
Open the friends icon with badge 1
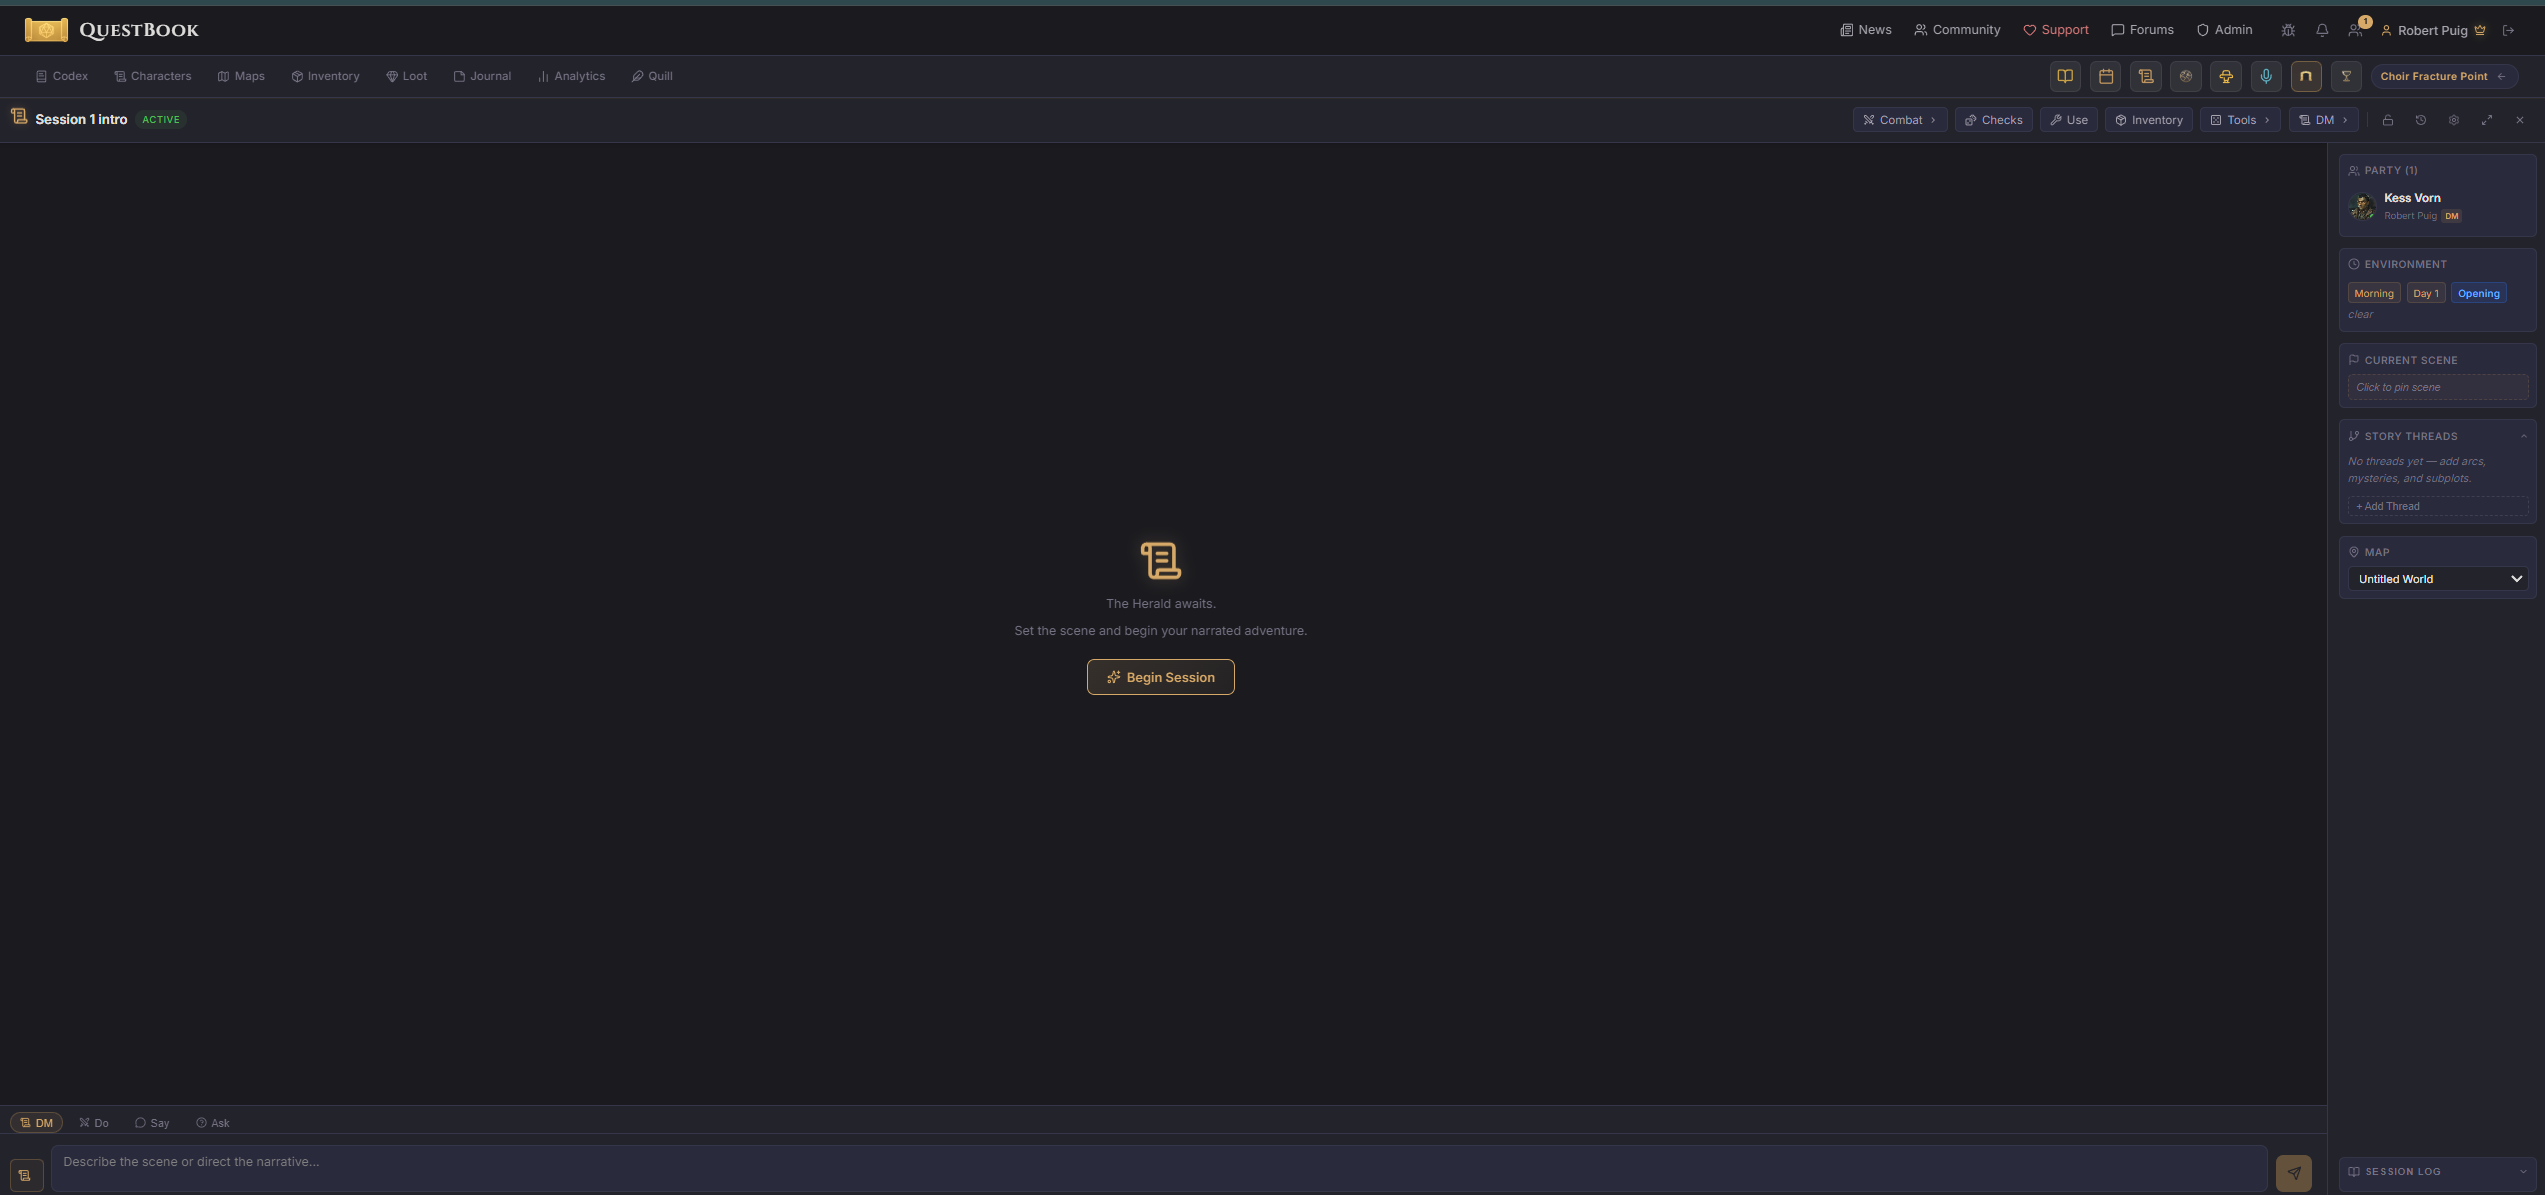click(x=2356, y=30)
